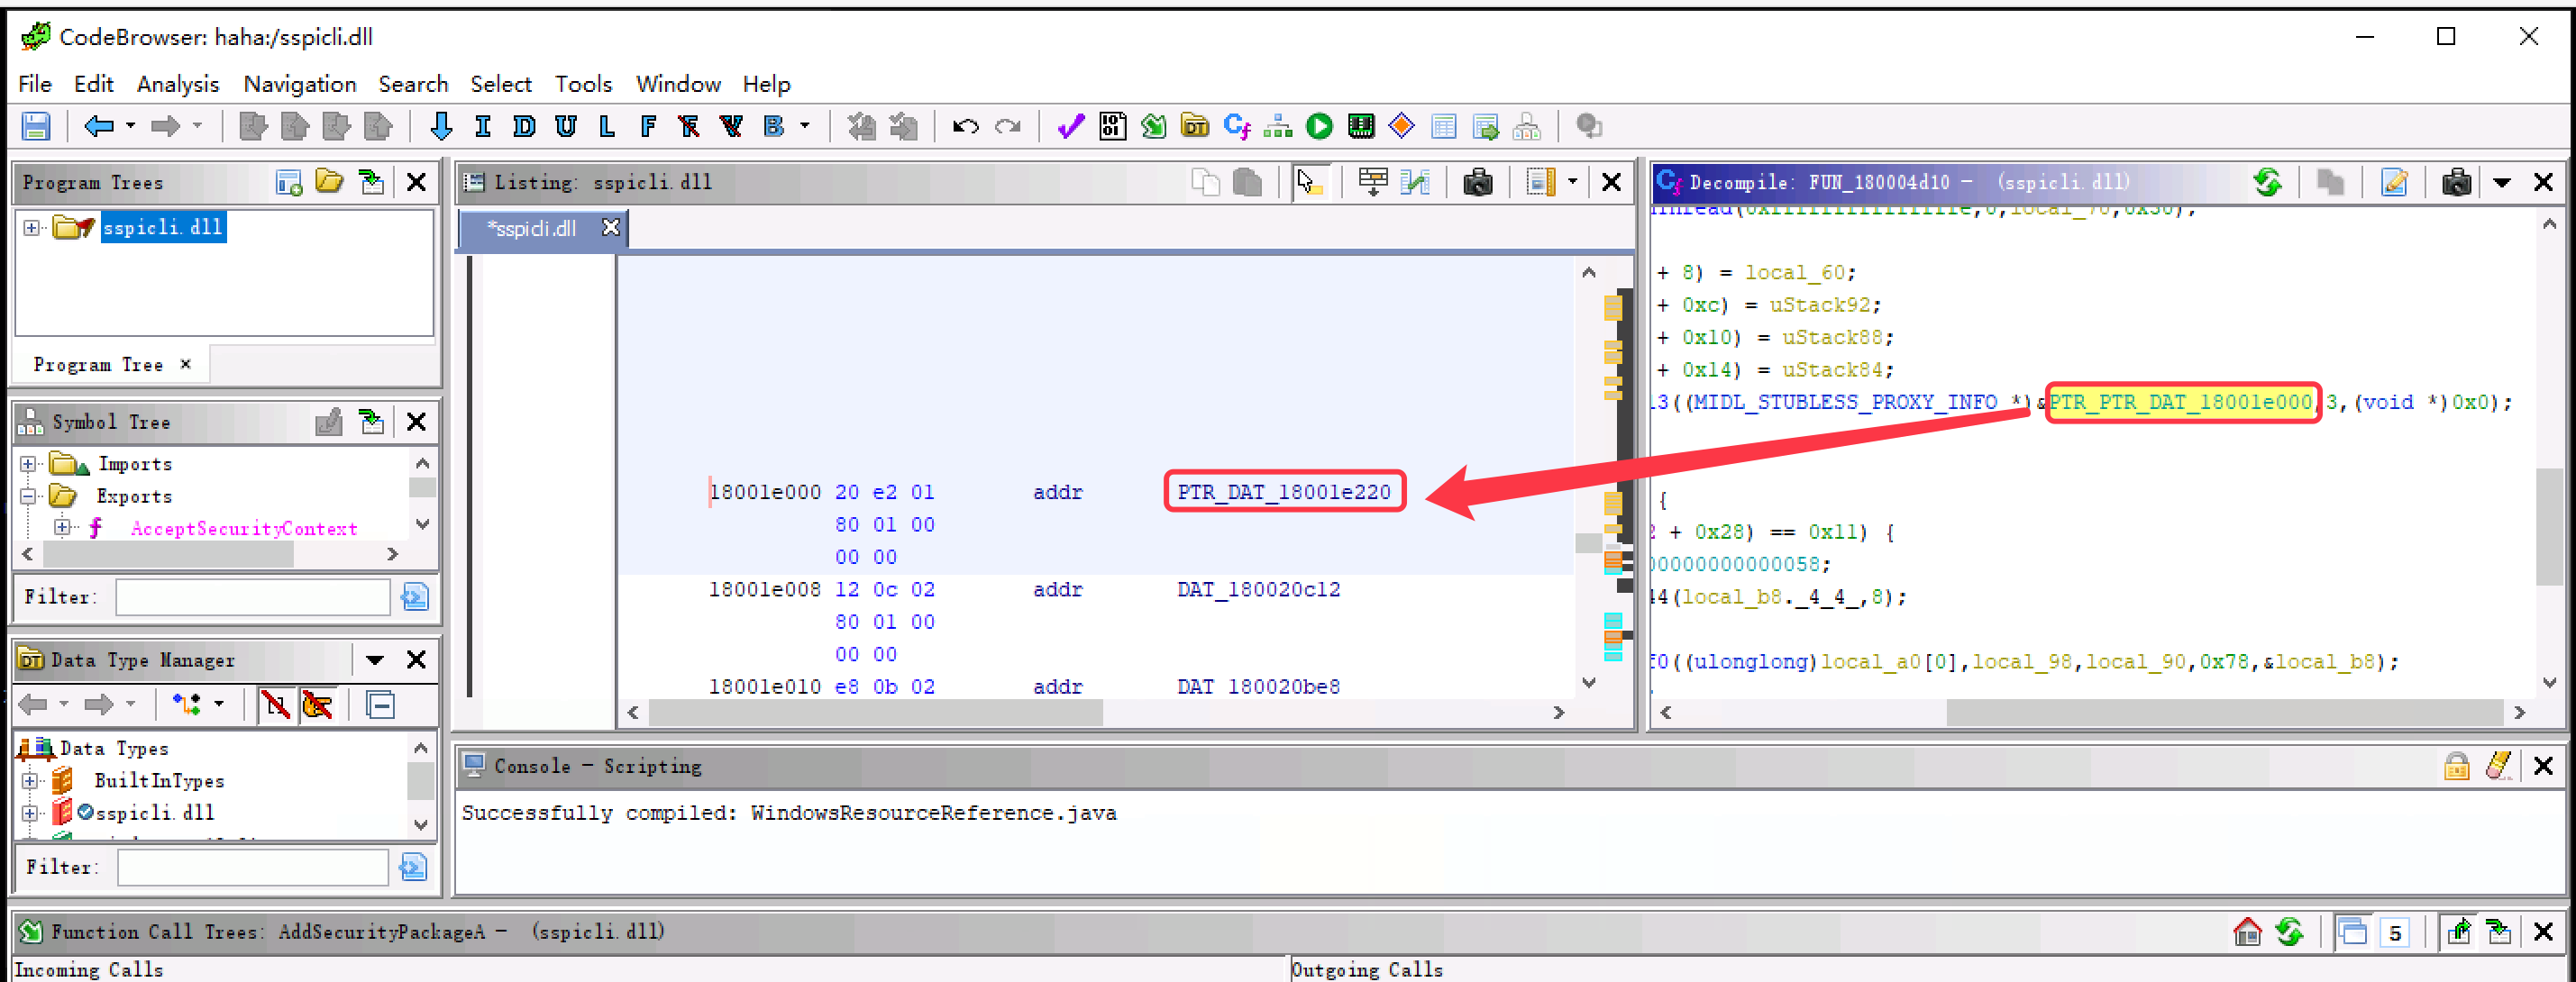Screen dimensions: 2576x982
Task: Open the Navigation menu
Action: (299, 84)
